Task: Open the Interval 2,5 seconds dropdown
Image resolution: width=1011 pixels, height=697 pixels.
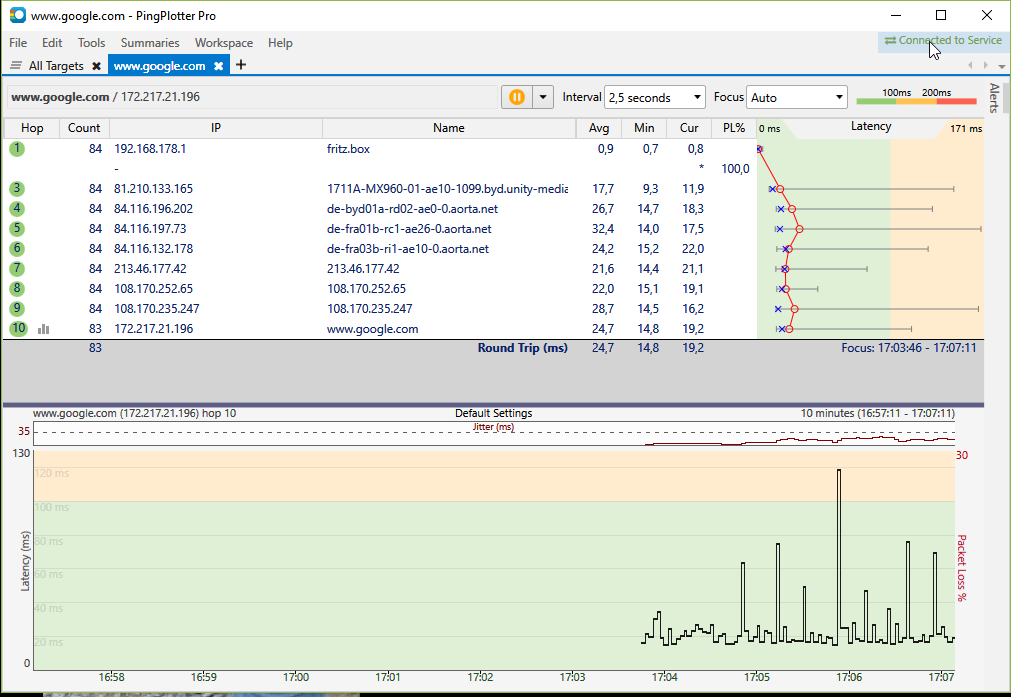Action: click(654, 97)
